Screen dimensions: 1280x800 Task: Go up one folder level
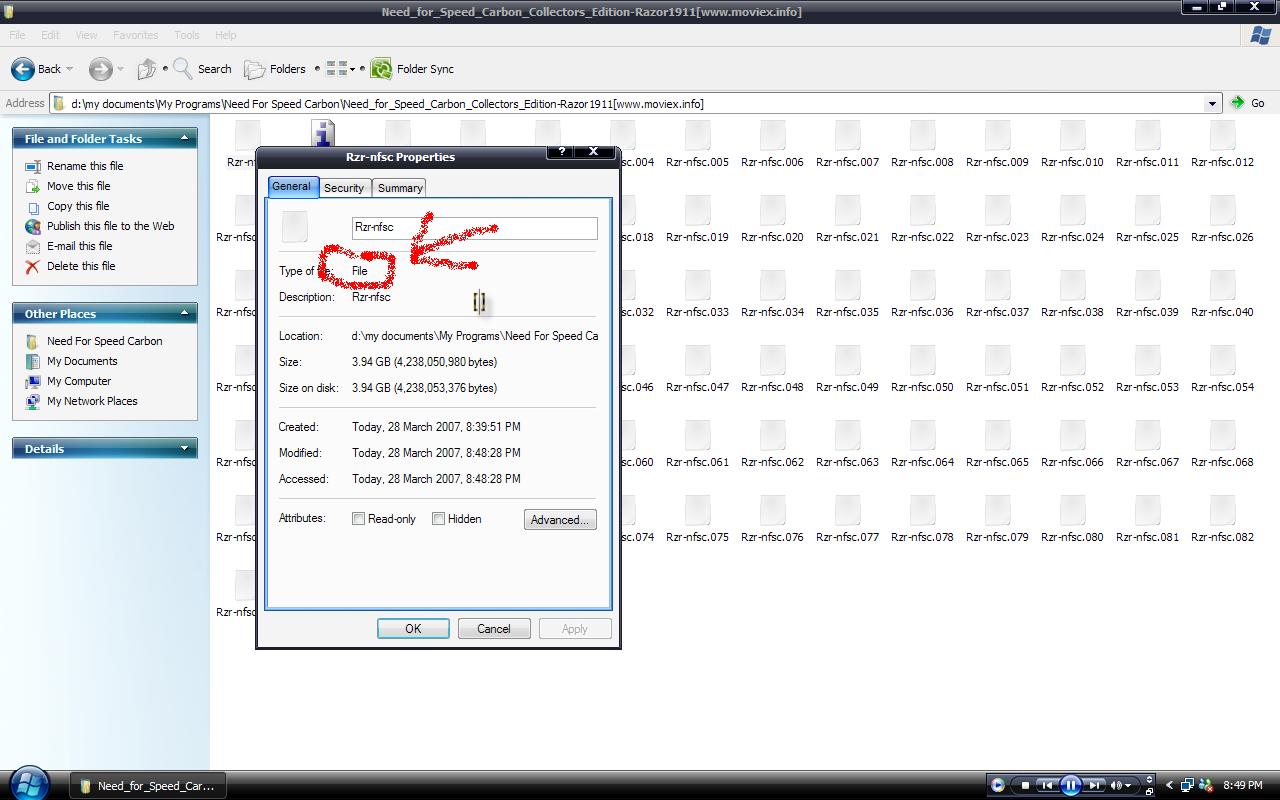click(x=147, y=69)
